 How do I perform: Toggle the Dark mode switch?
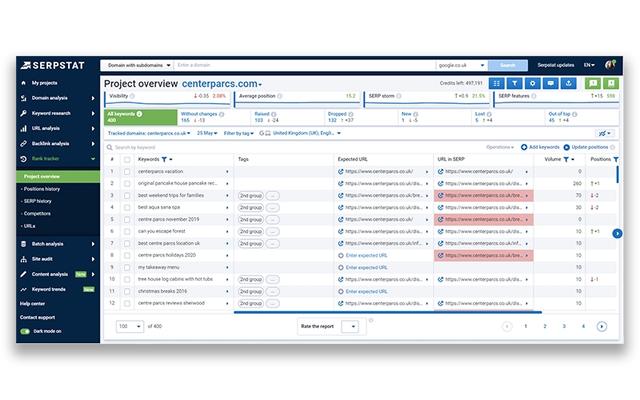(24, 330)
